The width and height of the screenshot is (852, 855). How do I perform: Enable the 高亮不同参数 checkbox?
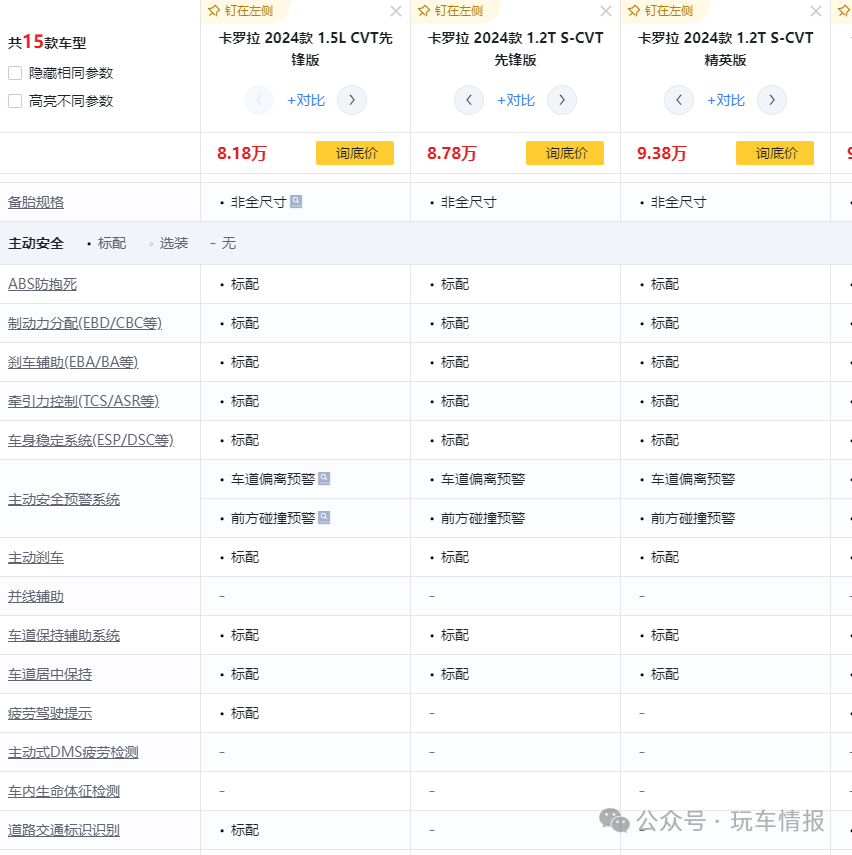pos(15,101)
